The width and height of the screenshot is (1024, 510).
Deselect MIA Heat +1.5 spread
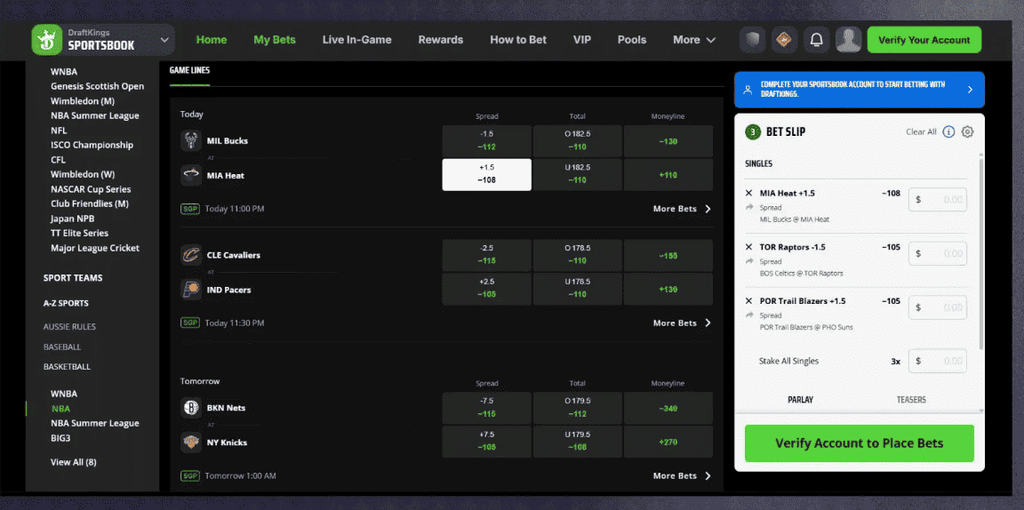click(x=487, y=175)
